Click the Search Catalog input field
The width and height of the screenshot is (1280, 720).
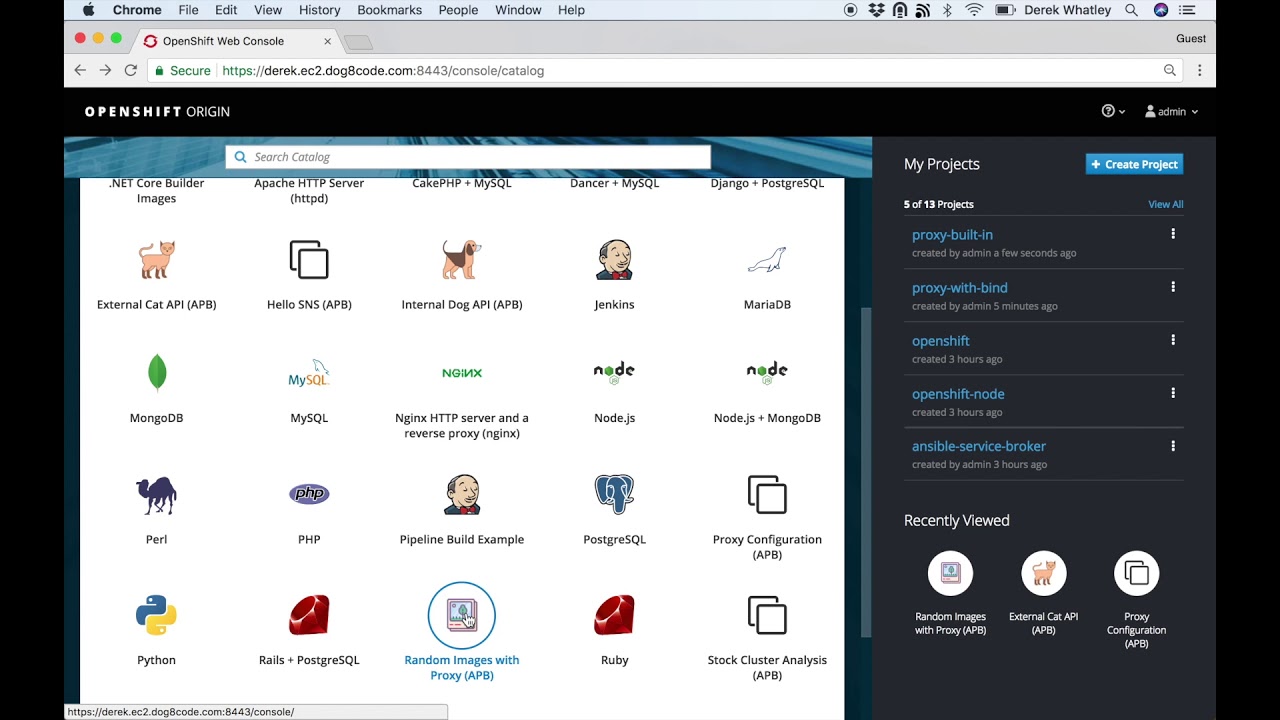[x=468, y=157]
